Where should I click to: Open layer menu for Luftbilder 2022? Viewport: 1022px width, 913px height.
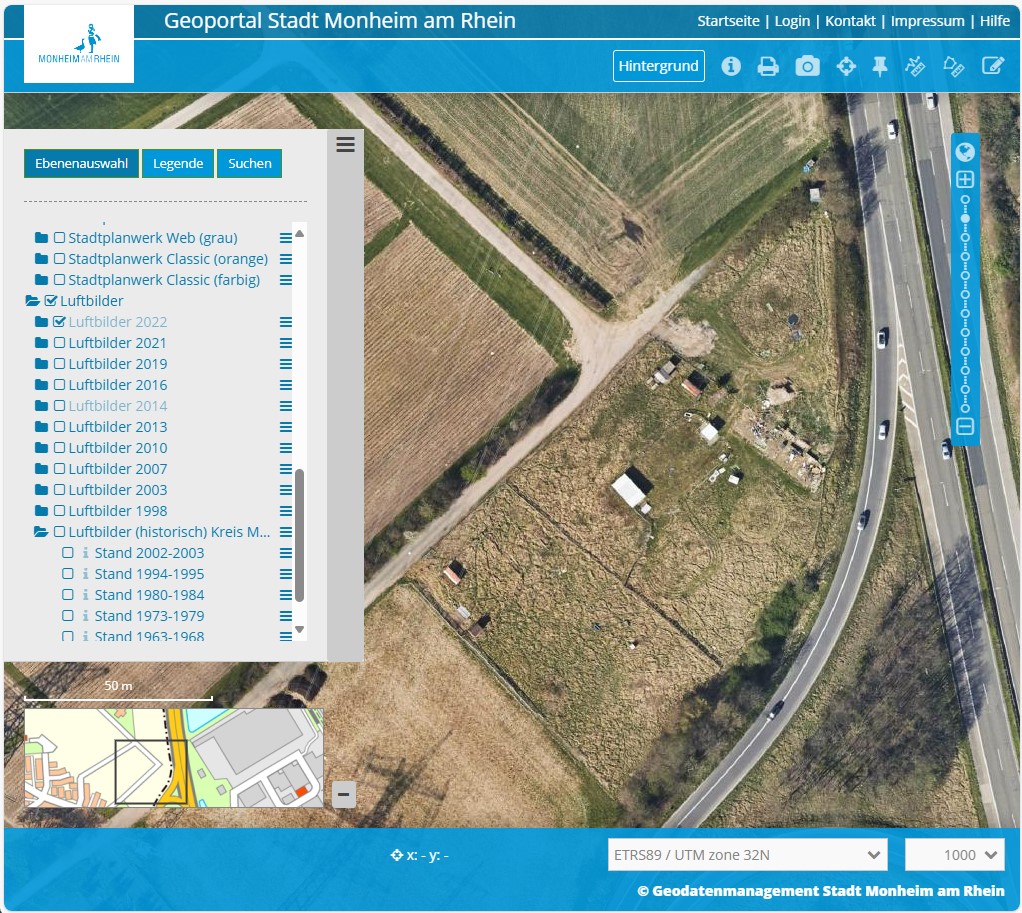285,322
